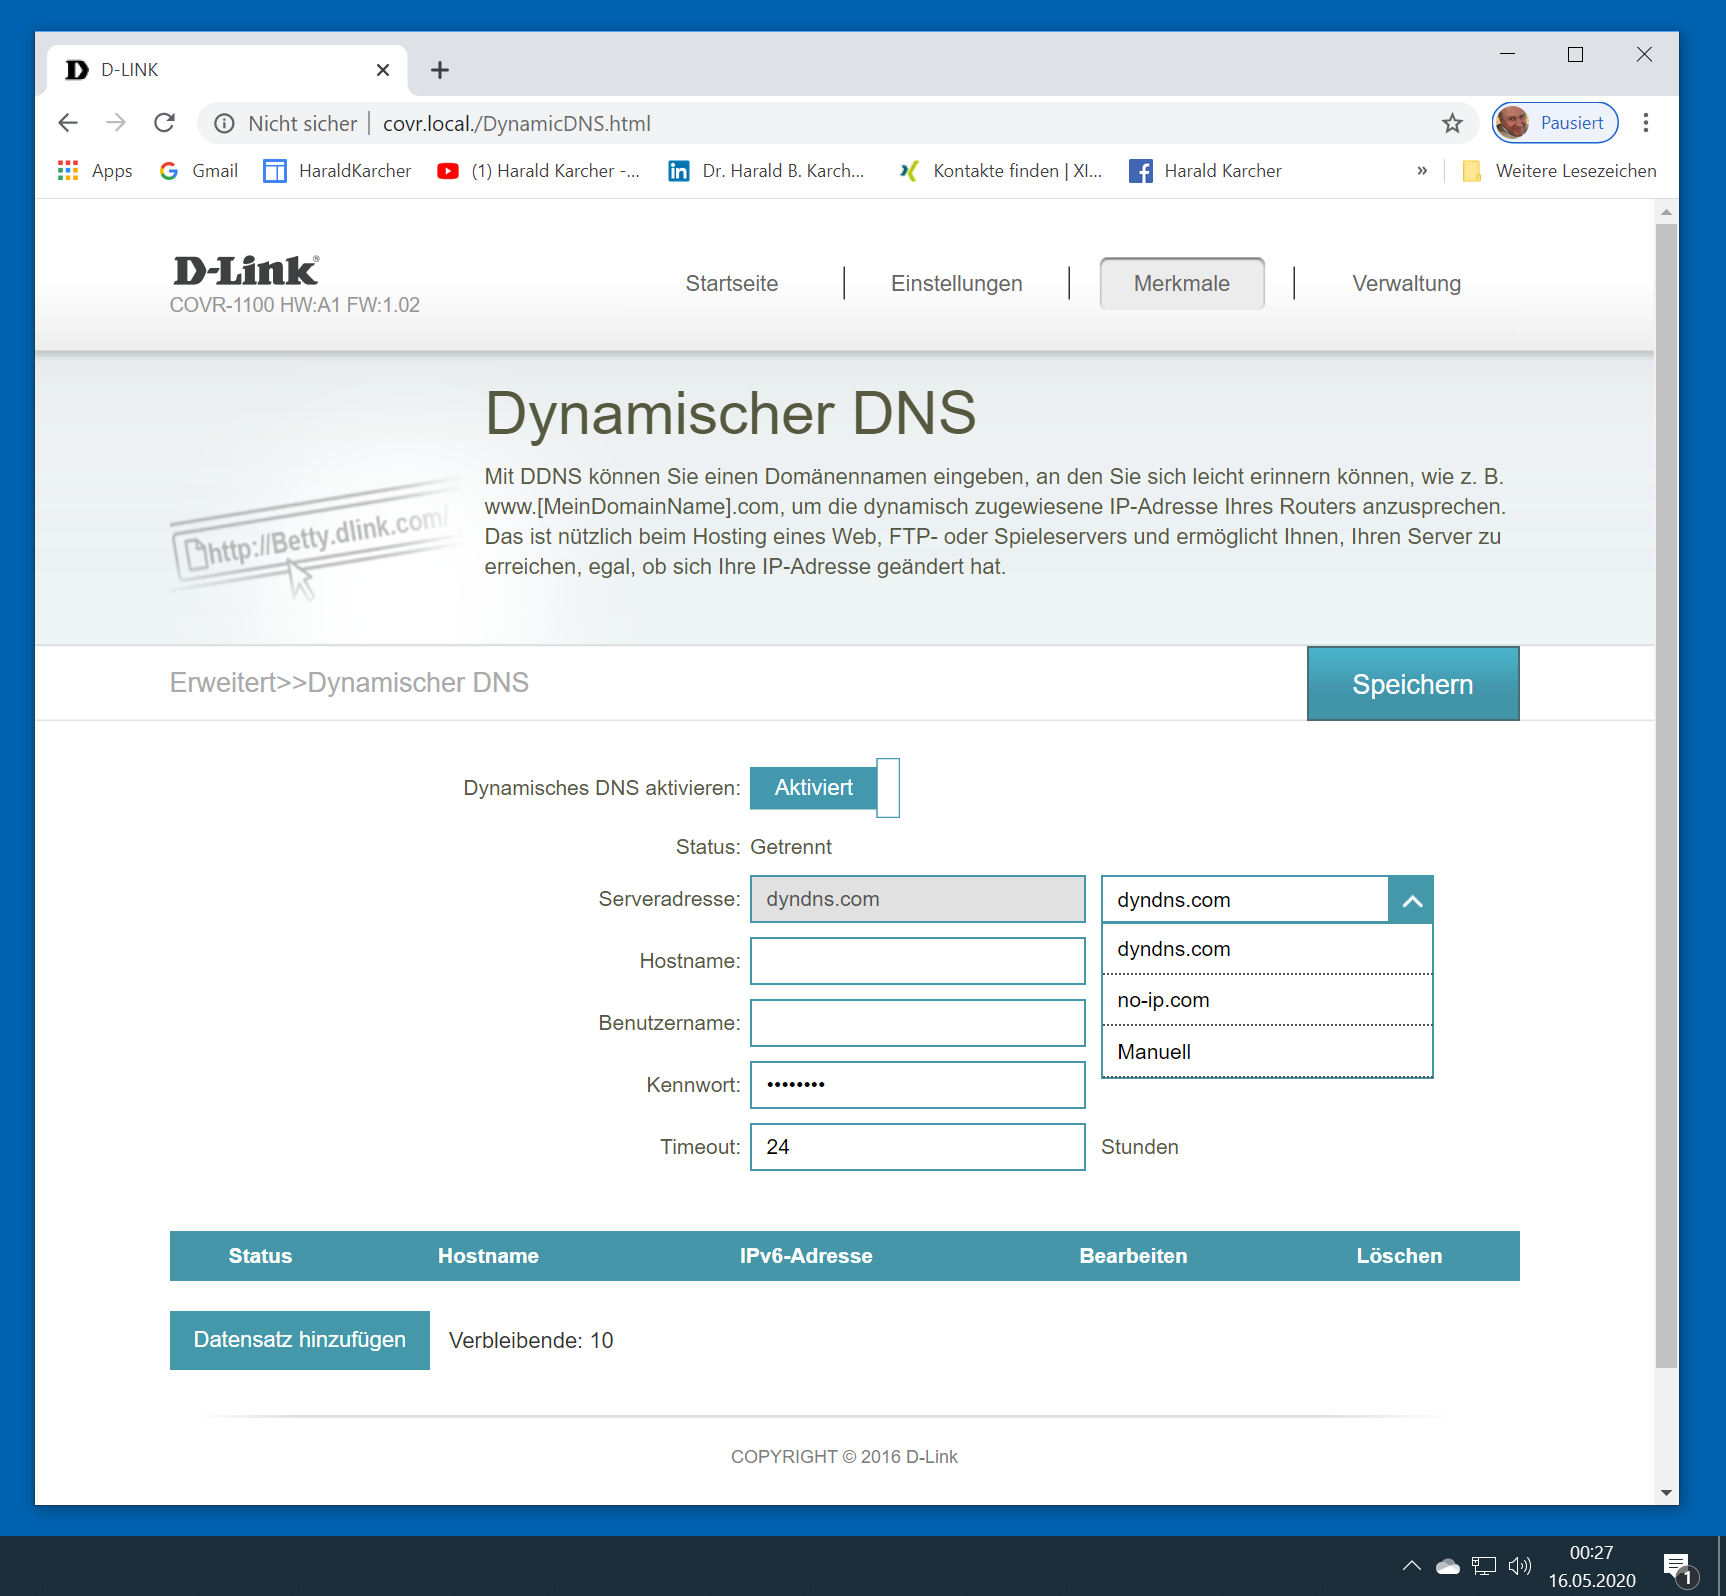
Task: Click the volume speaker icon in tray
Action: point(1519,1566)
